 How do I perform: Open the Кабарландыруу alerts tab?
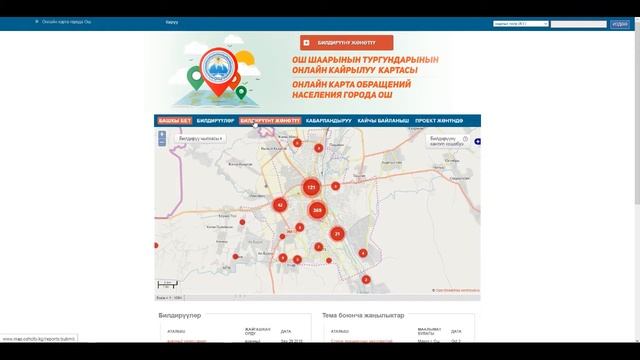[329, 121]
